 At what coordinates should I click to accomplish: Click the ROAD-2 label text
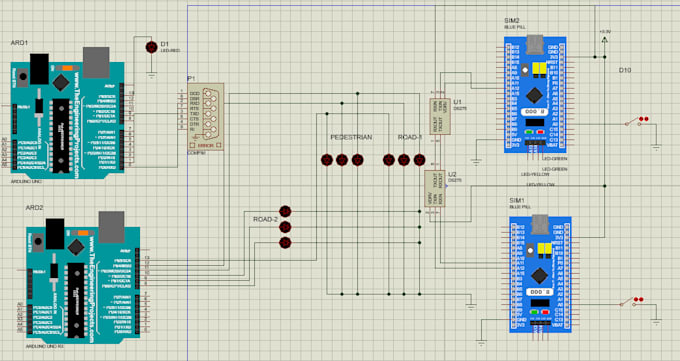tap(265, 219)
